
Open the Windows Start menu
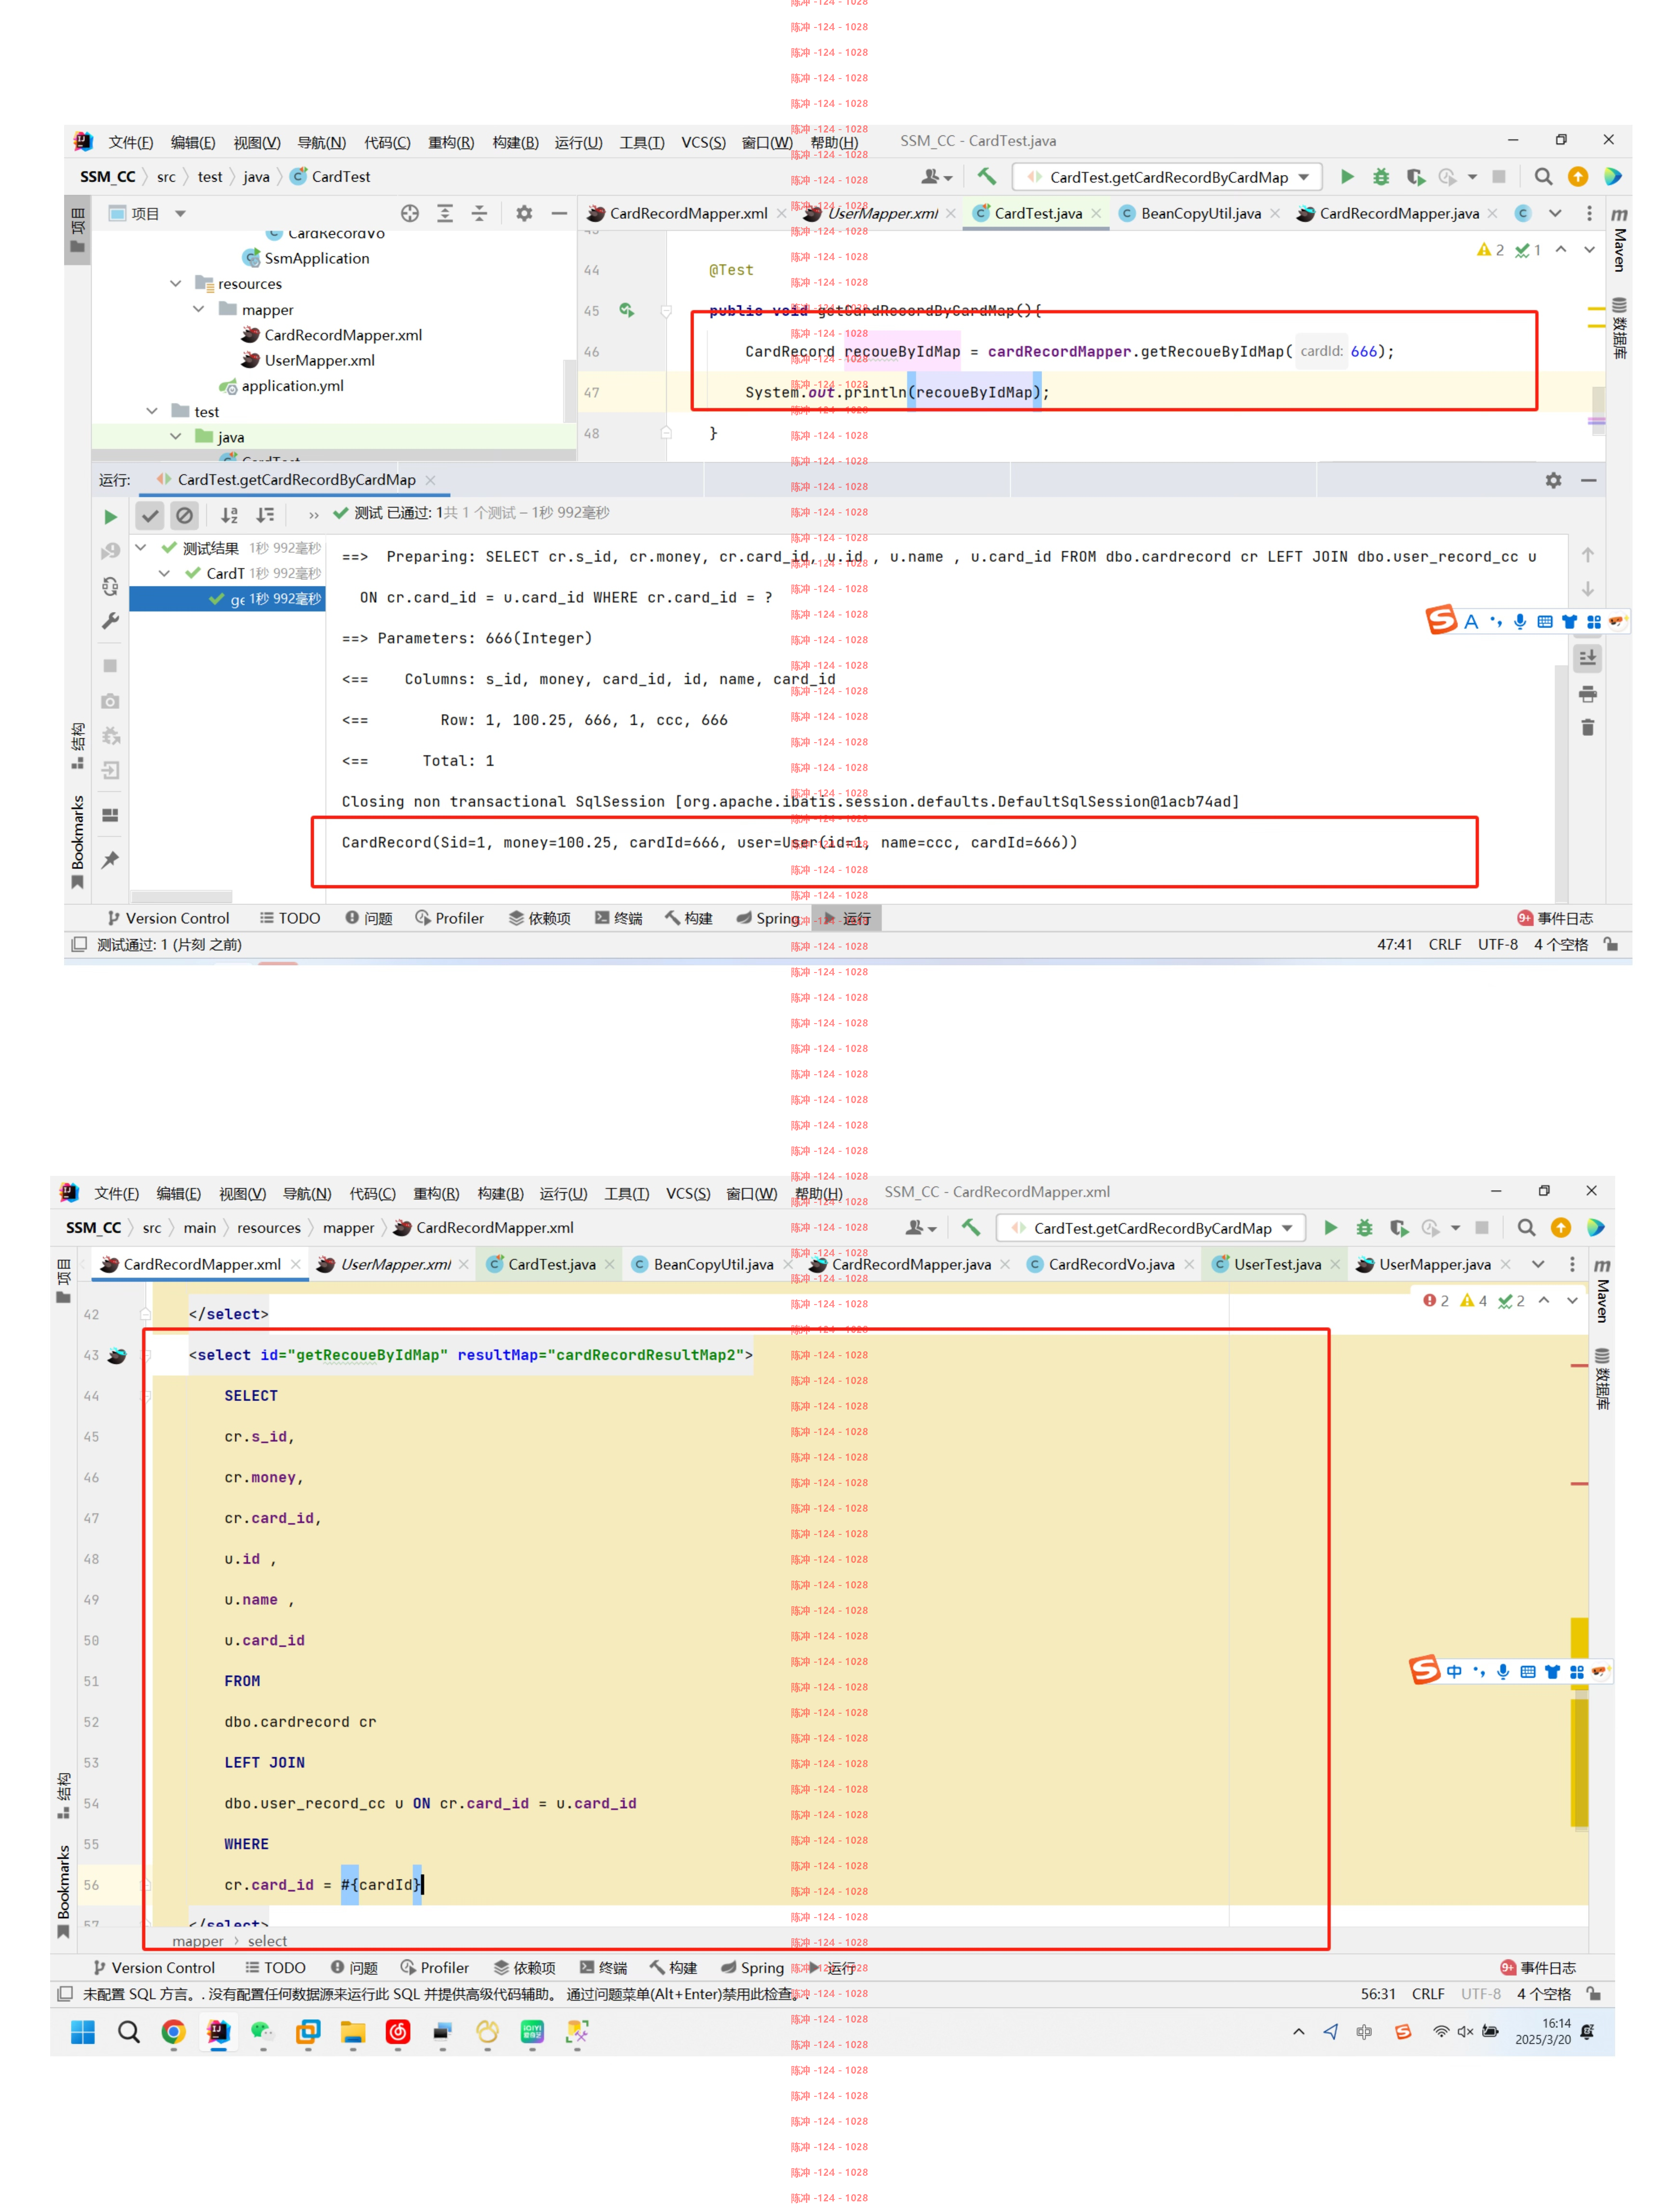83,2031
